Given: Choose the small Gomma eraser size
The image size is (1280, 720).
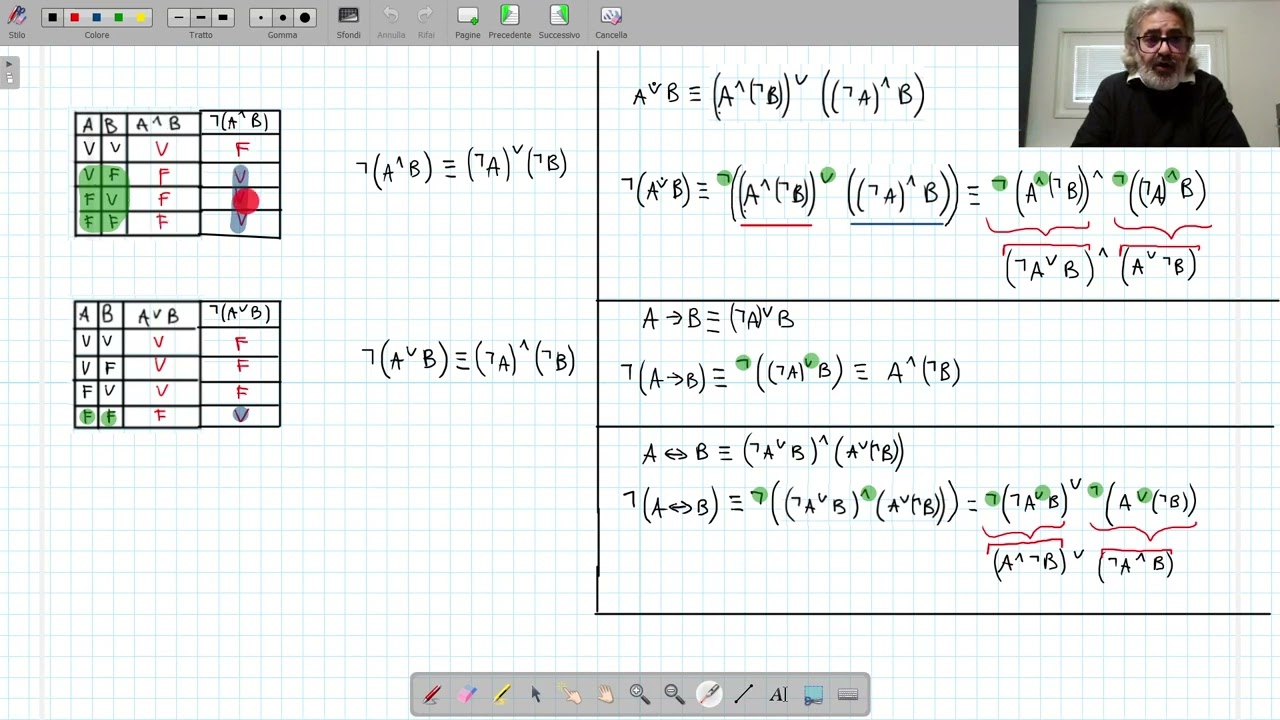Looking at the screenshot, I should click(261, 17).
